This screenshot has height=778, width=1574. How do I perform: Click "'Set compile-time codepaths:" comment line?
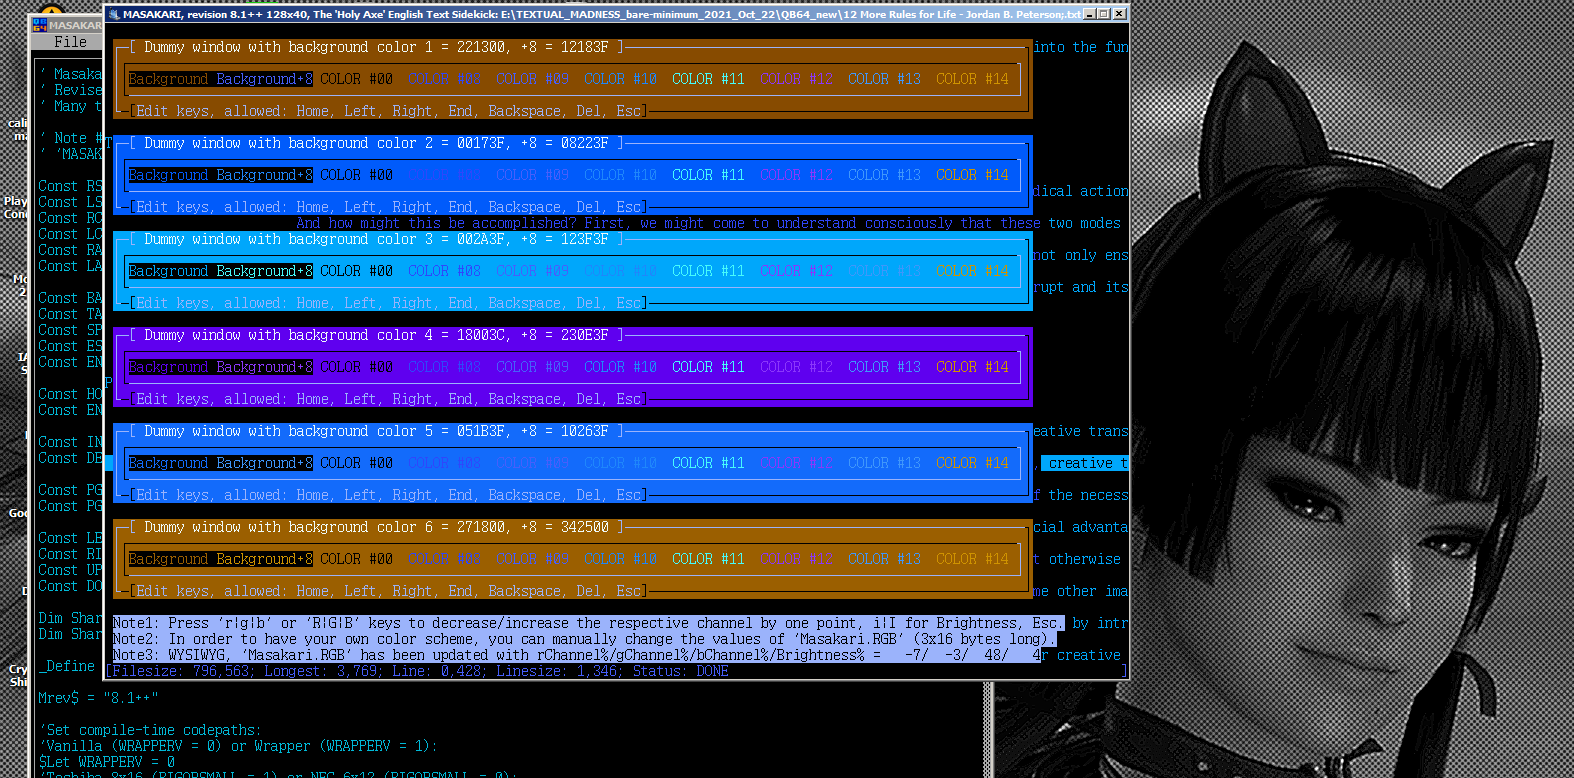click(150, 730)
